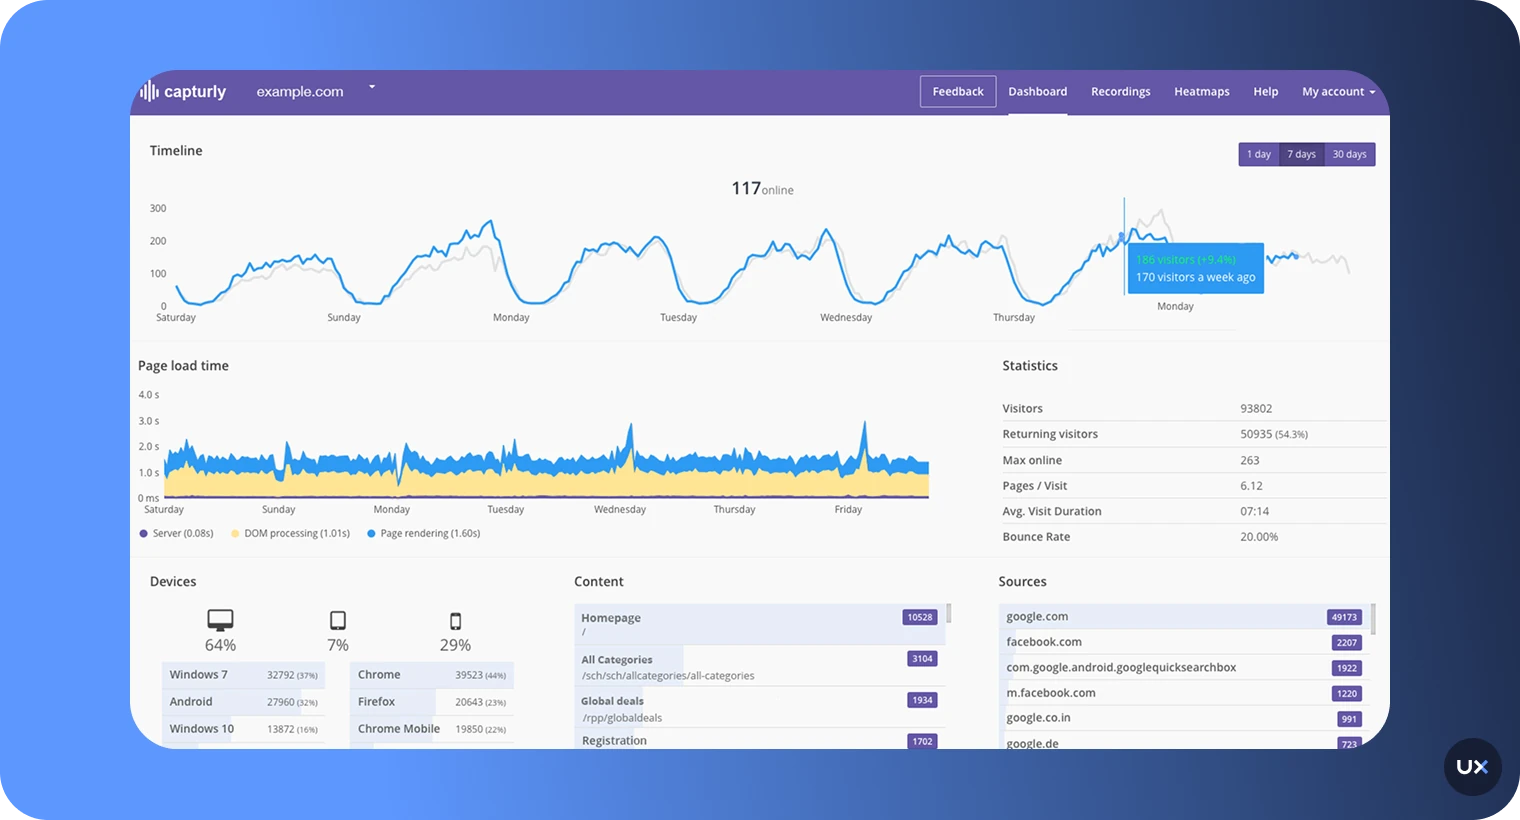This screenshot has height=820, width=1520.
Task: Click the Avg. Visit Duration row
Action: [1193, 511]
